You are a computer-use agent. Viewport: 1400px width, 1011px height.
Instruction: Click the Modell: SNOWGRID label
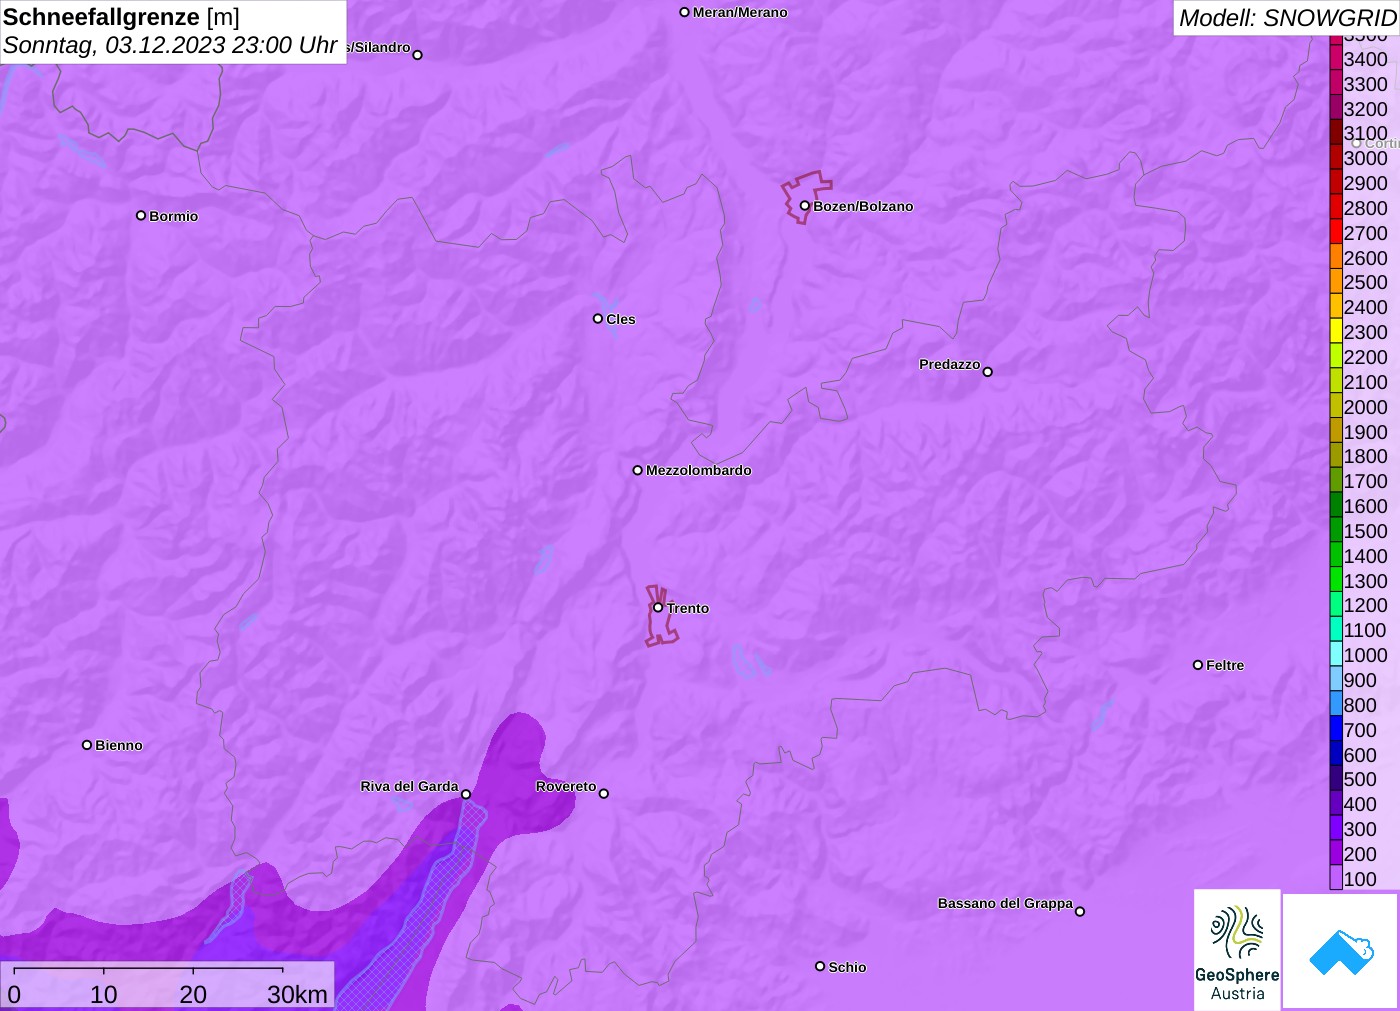tap(1288, 18)
